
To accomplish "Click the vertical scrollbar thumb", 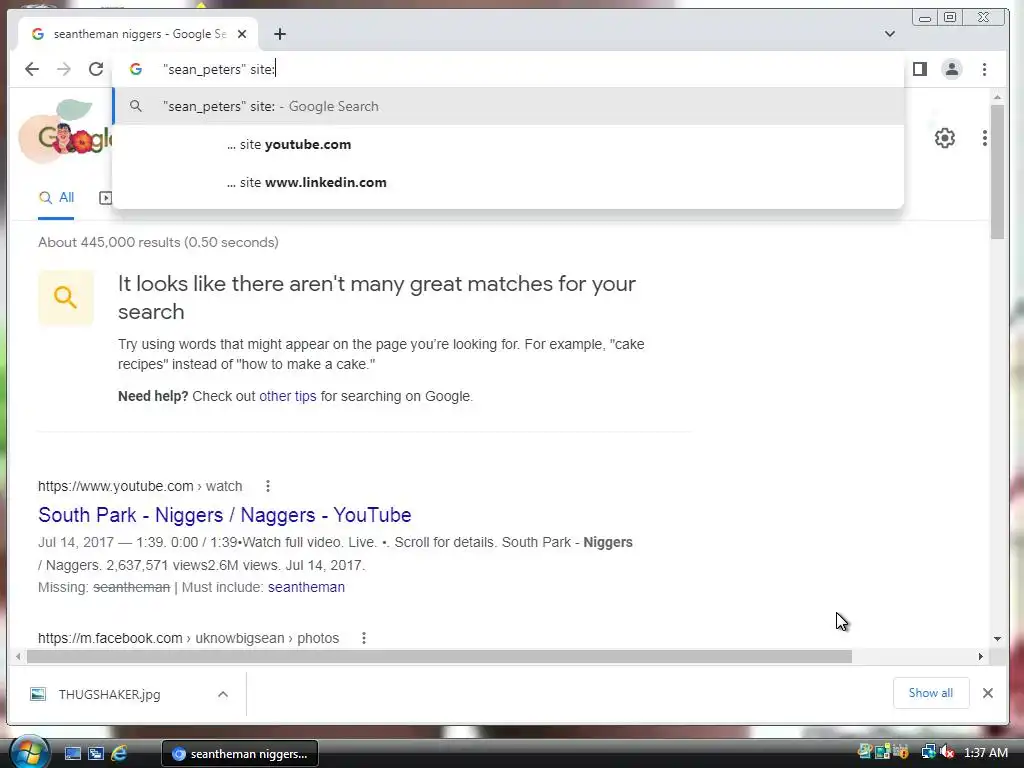I will point(997,172).
